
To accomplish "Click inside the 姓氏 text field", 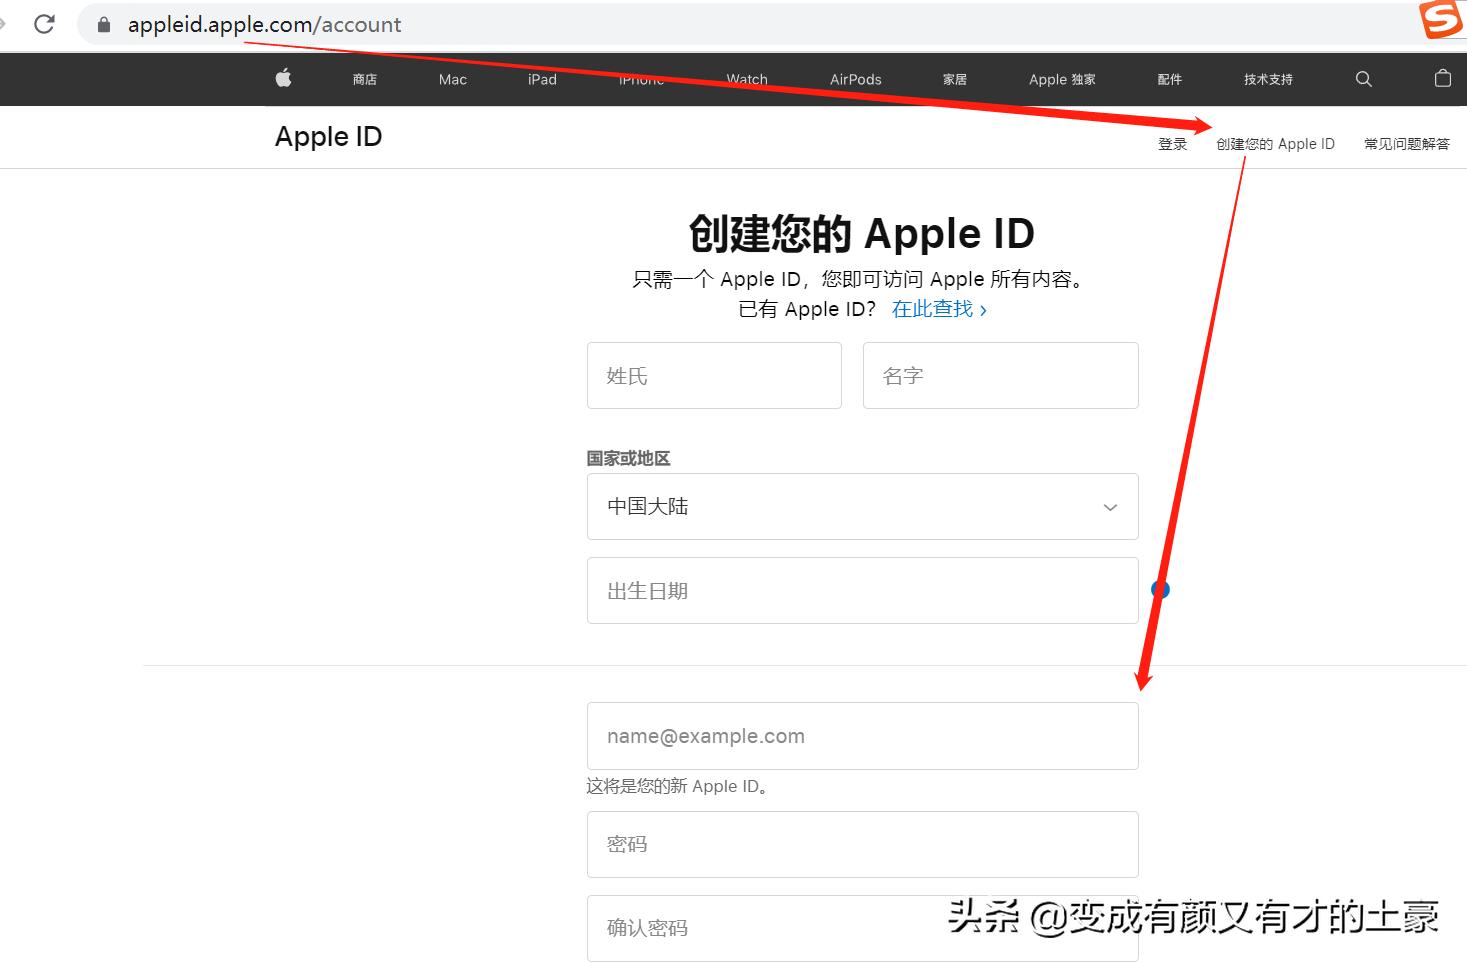I will (x=713, y=375).
